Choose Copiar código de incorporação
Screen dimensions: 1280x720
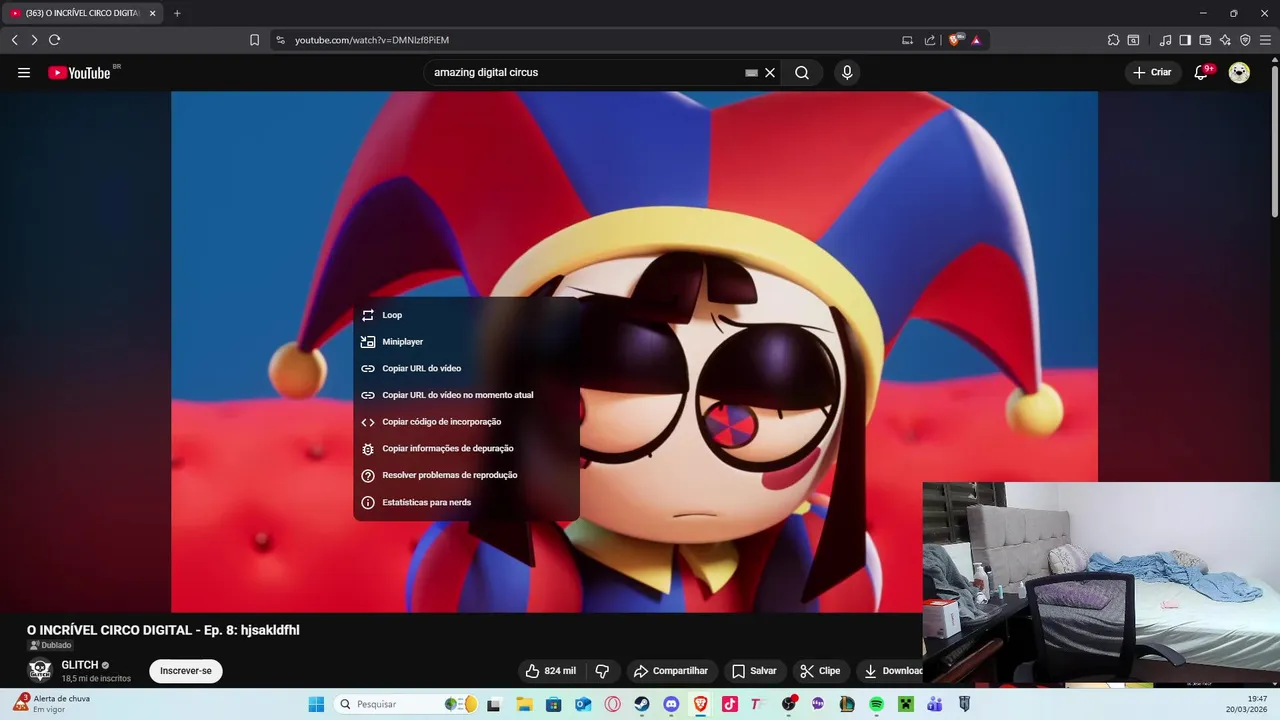466,422
